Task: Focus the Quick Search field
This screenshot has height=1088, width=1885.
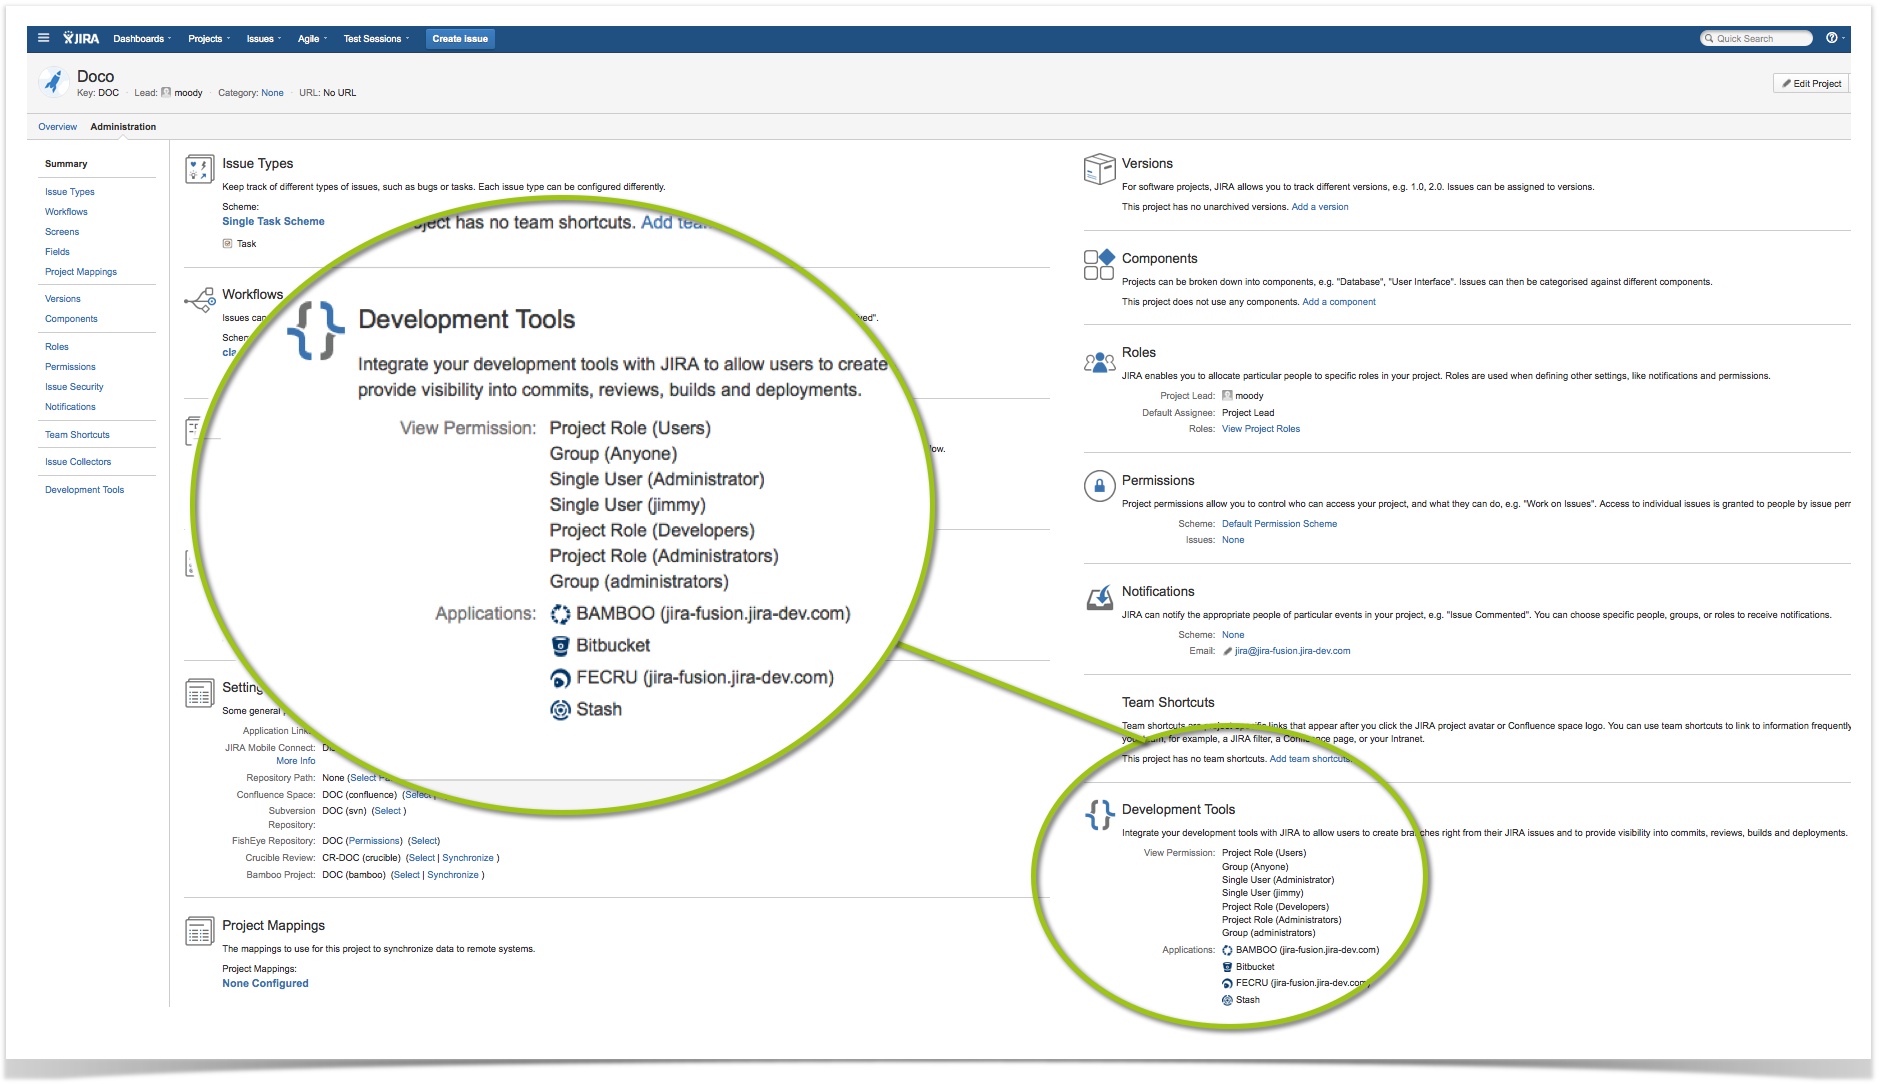Action: pyautogui.click(x=1757, y=39)
